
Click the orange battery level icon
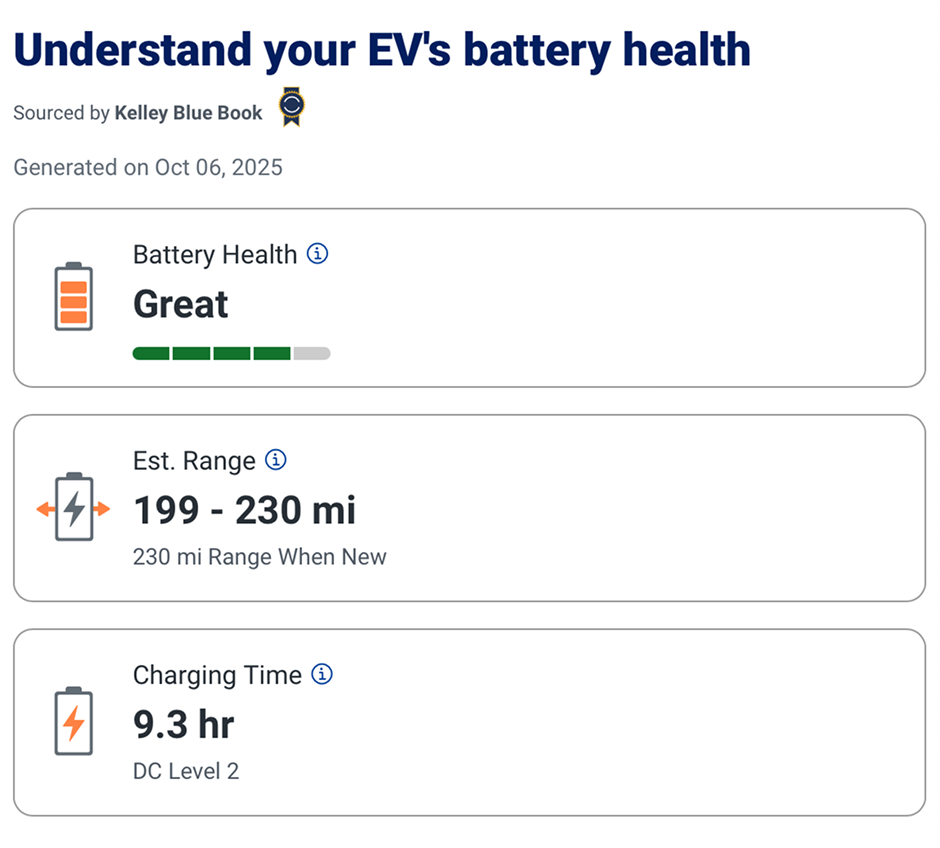73,297
